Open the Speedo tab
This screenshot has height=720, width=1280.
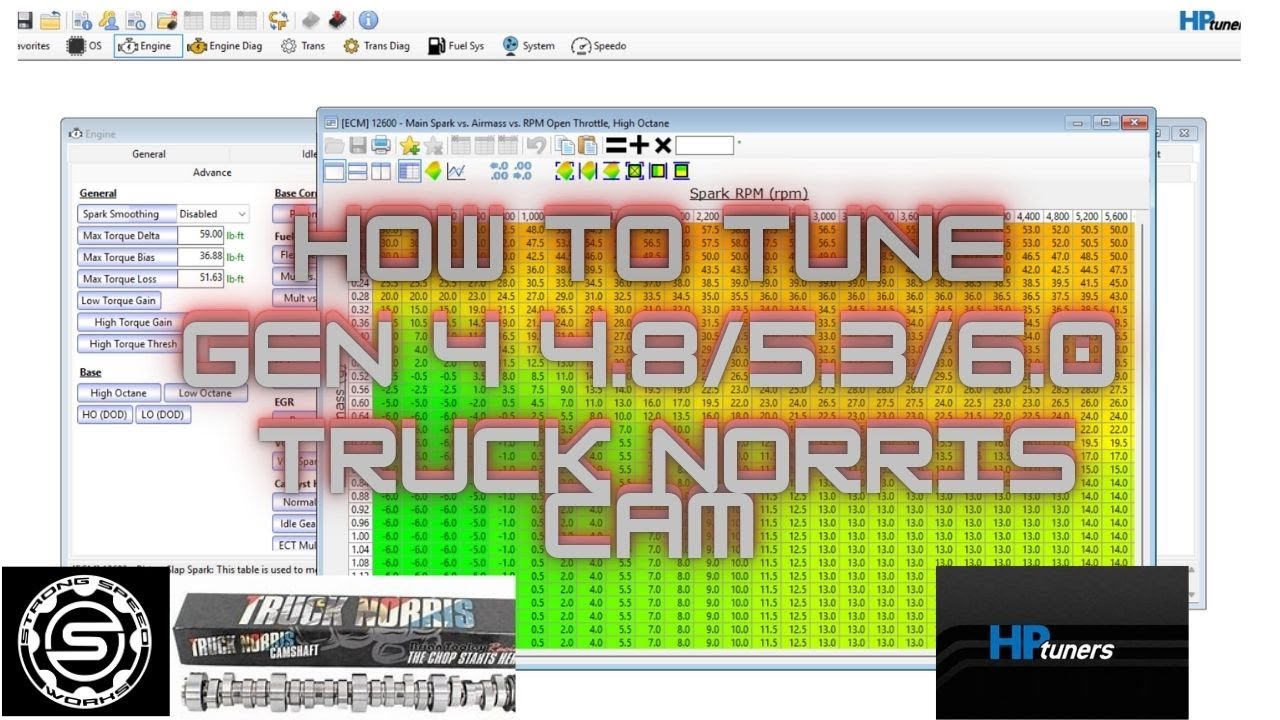(599, 46)
